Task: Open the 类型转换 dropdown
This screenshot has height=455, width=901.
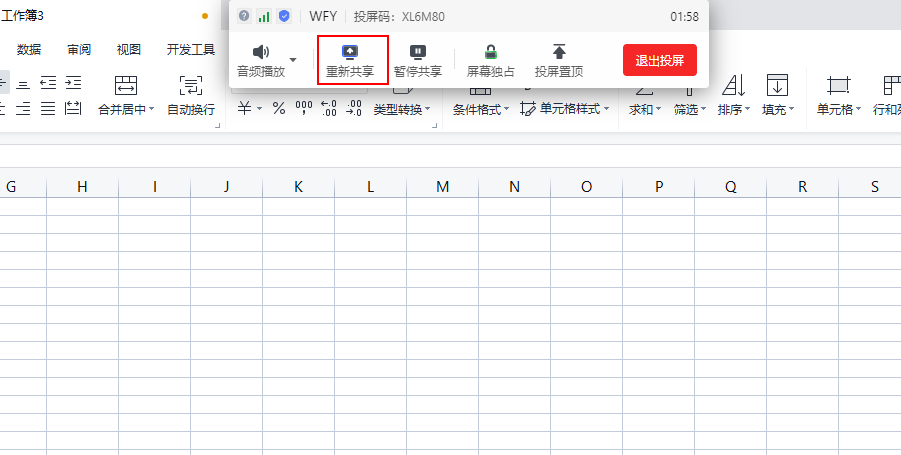Action: point(402,109)
